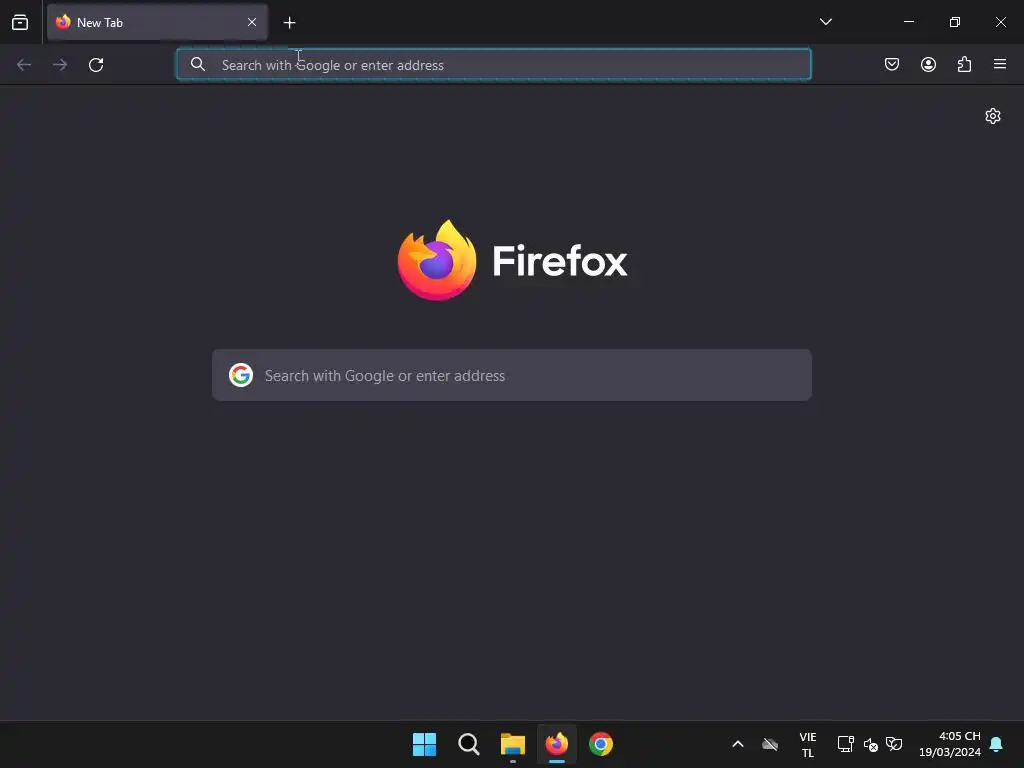Viewport: 1024px width, 768px height.
Task: Open the Windows Start menu
Action: pos(424,744)
